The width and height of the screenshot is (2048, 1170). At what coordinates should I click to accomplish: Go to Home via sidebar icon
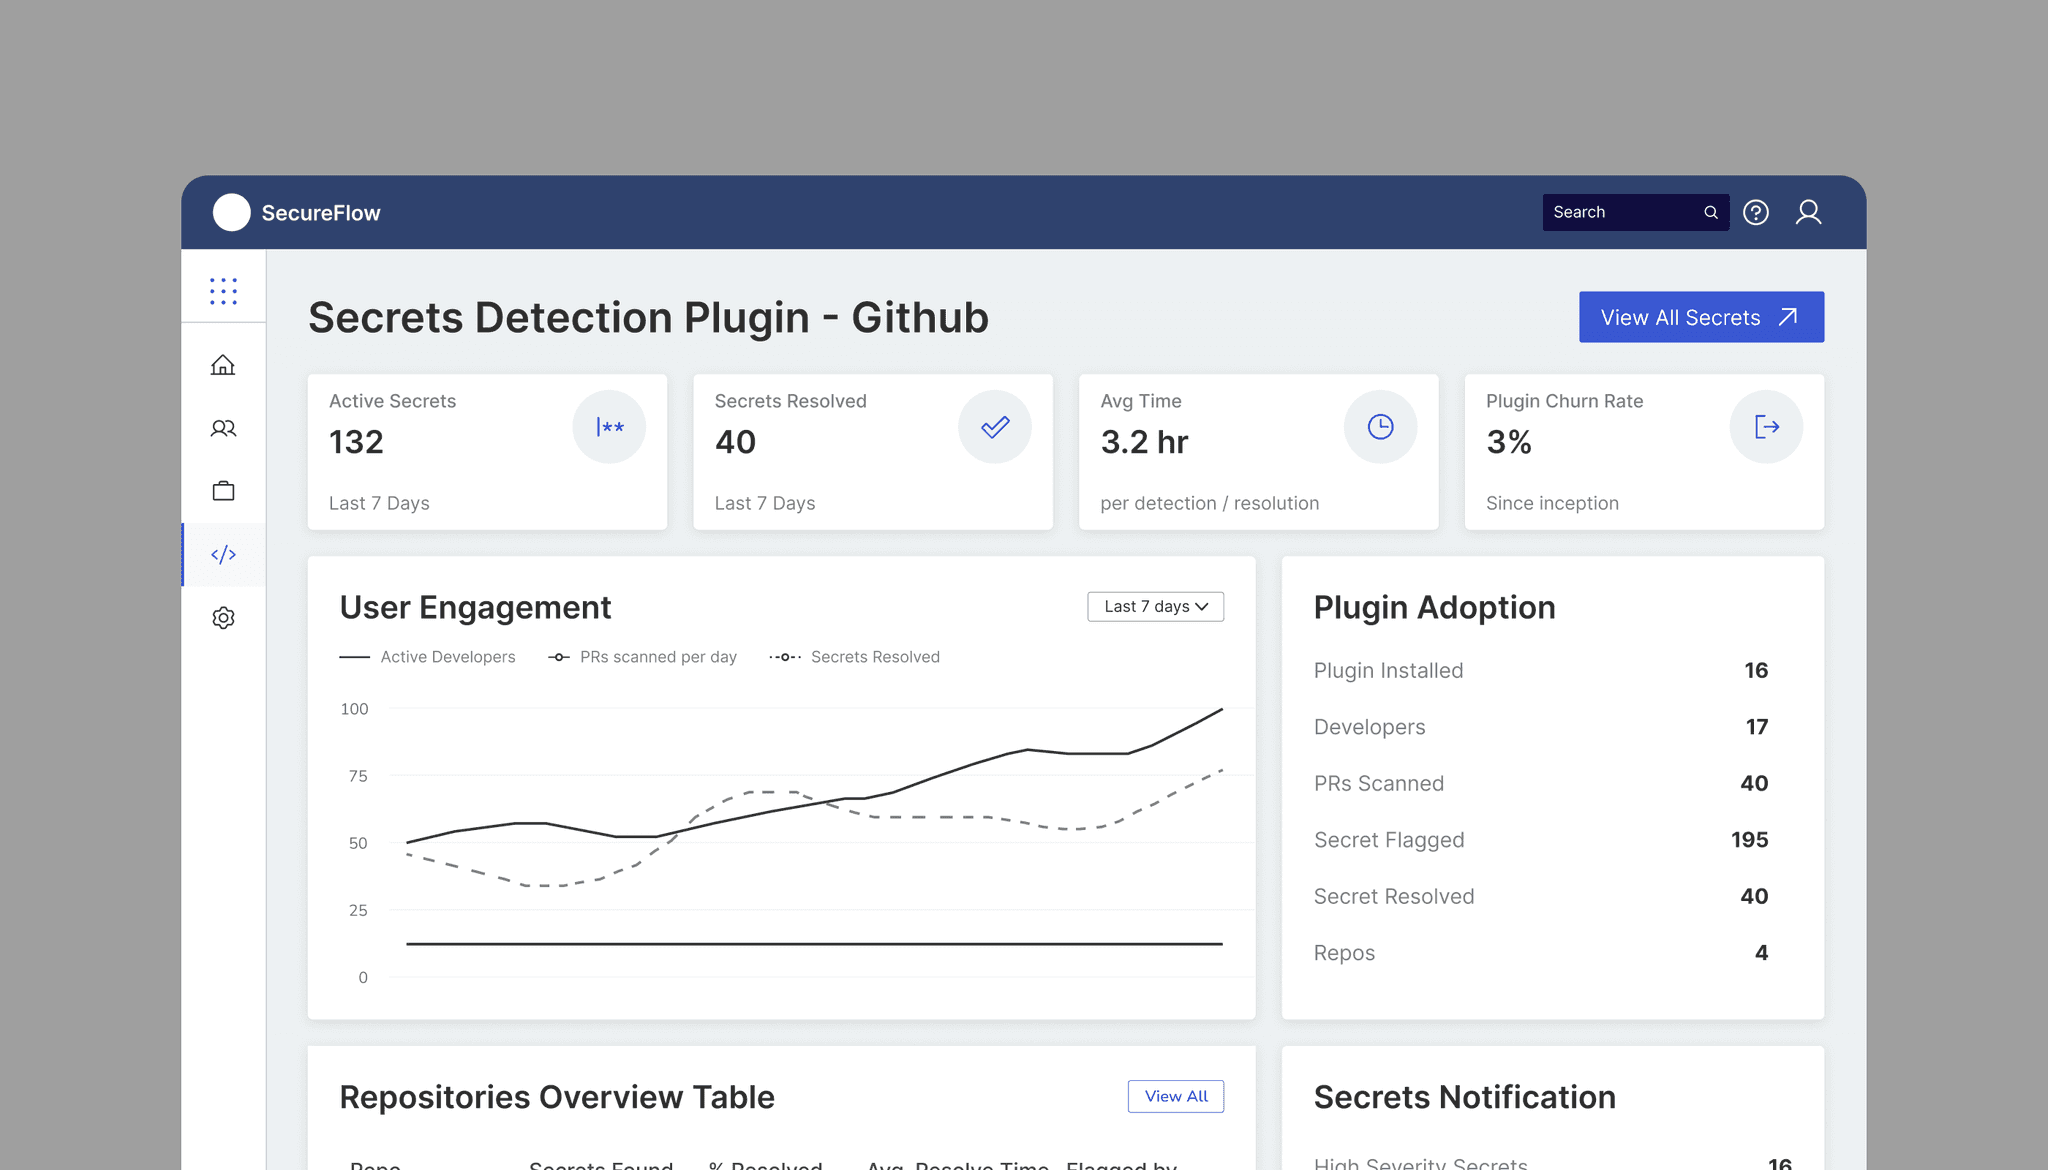pyautogui.click(x=223, y=365)
